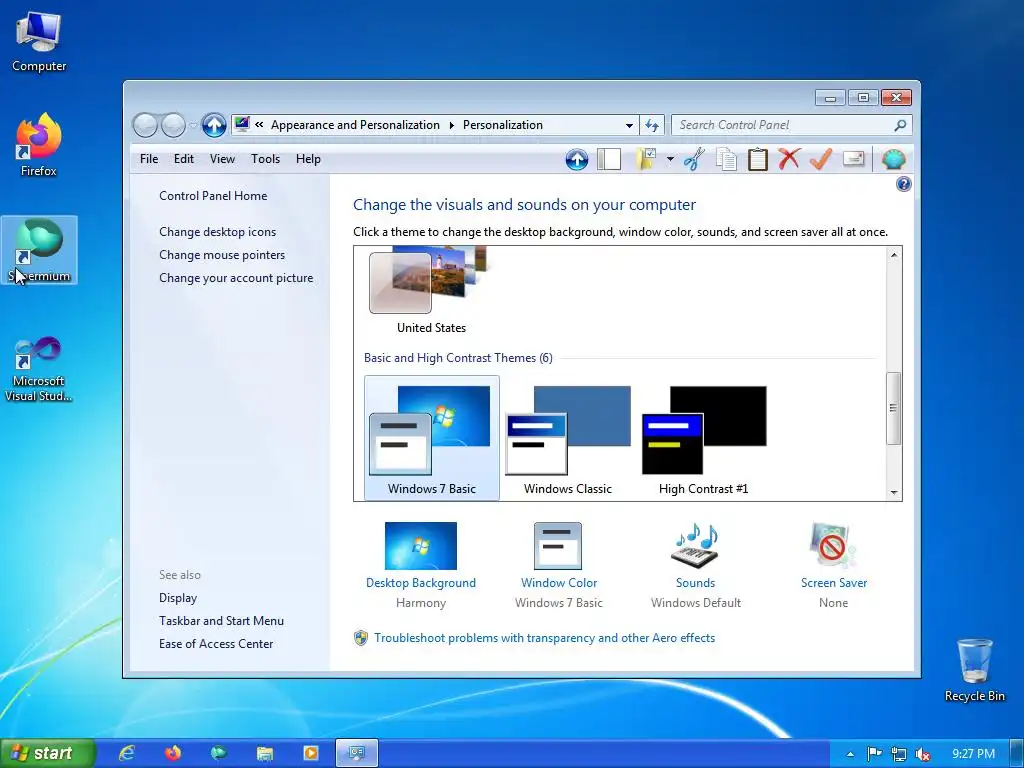Open the Help menu
The width and height of the screenshot is (1024, 768).
point(308,159)
